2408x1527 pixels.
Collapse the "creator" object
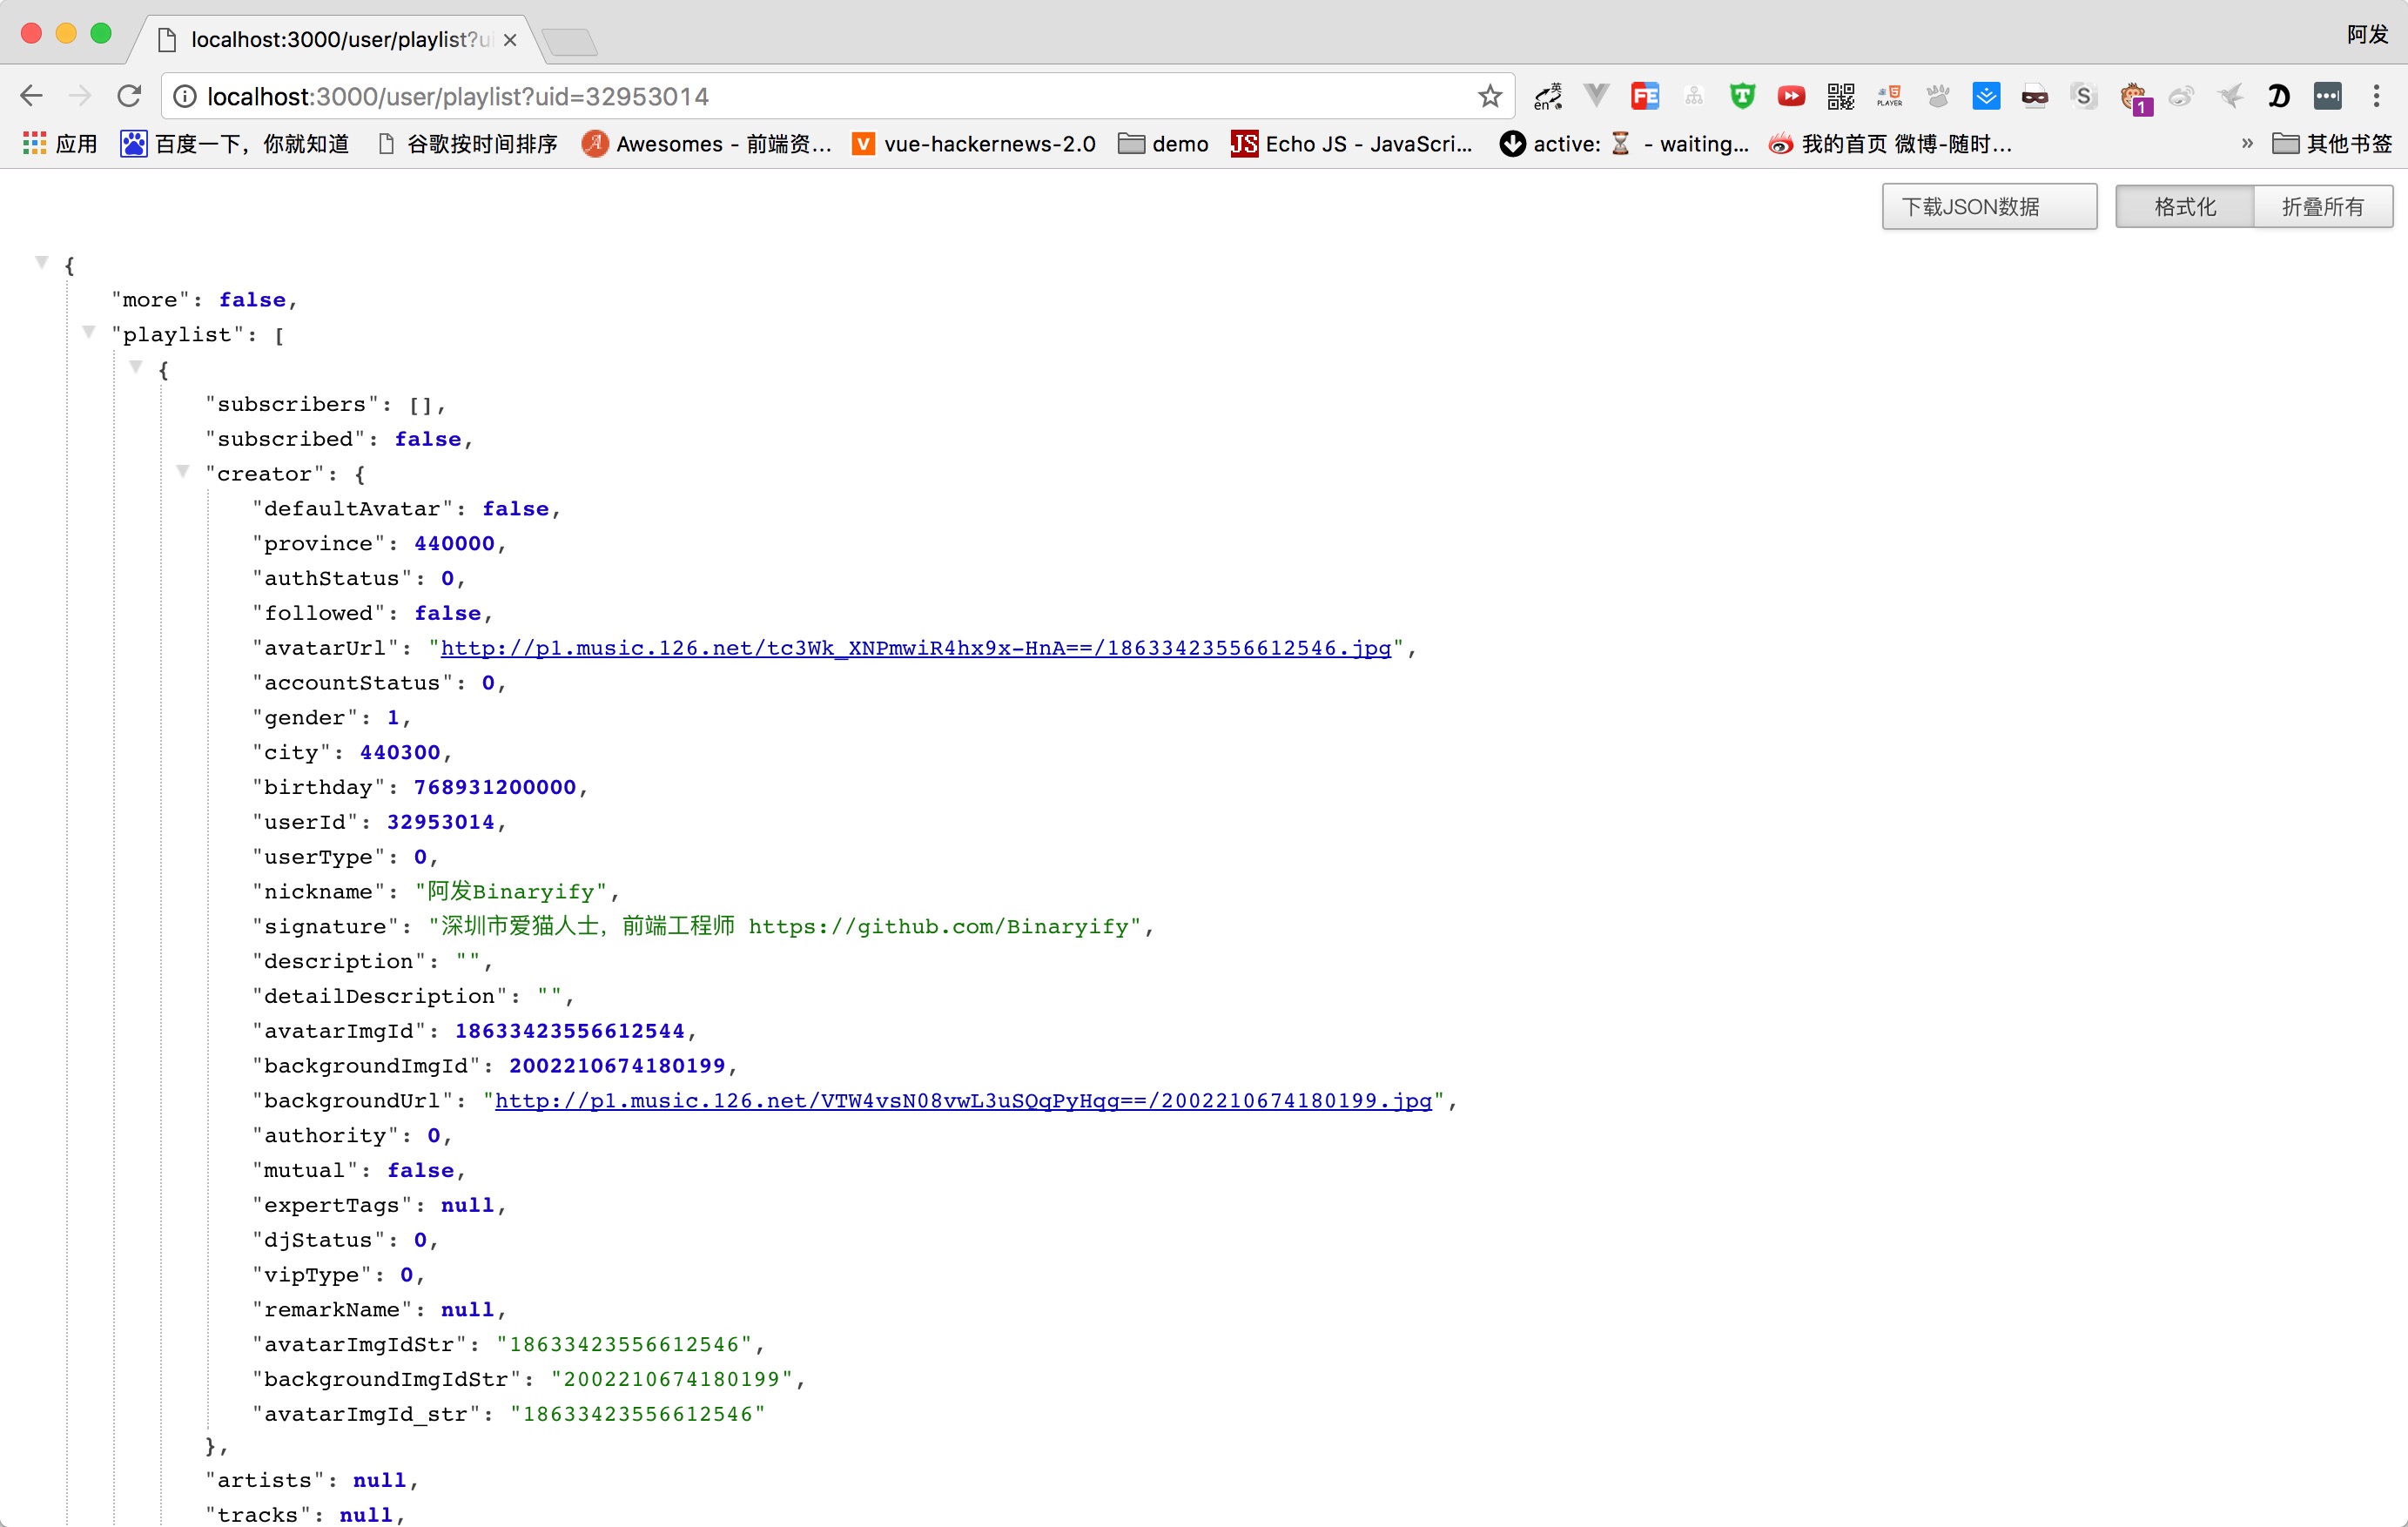point(183,471)
